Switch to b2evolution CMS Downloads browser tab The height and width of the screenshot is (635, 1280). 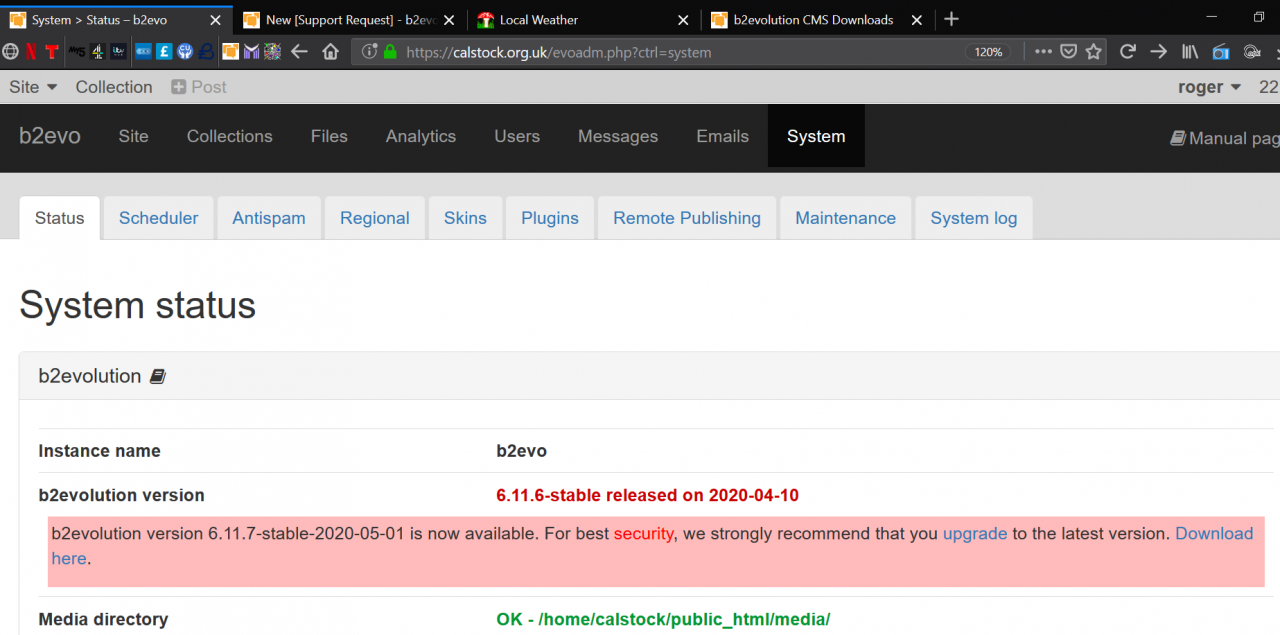(818, 20)
